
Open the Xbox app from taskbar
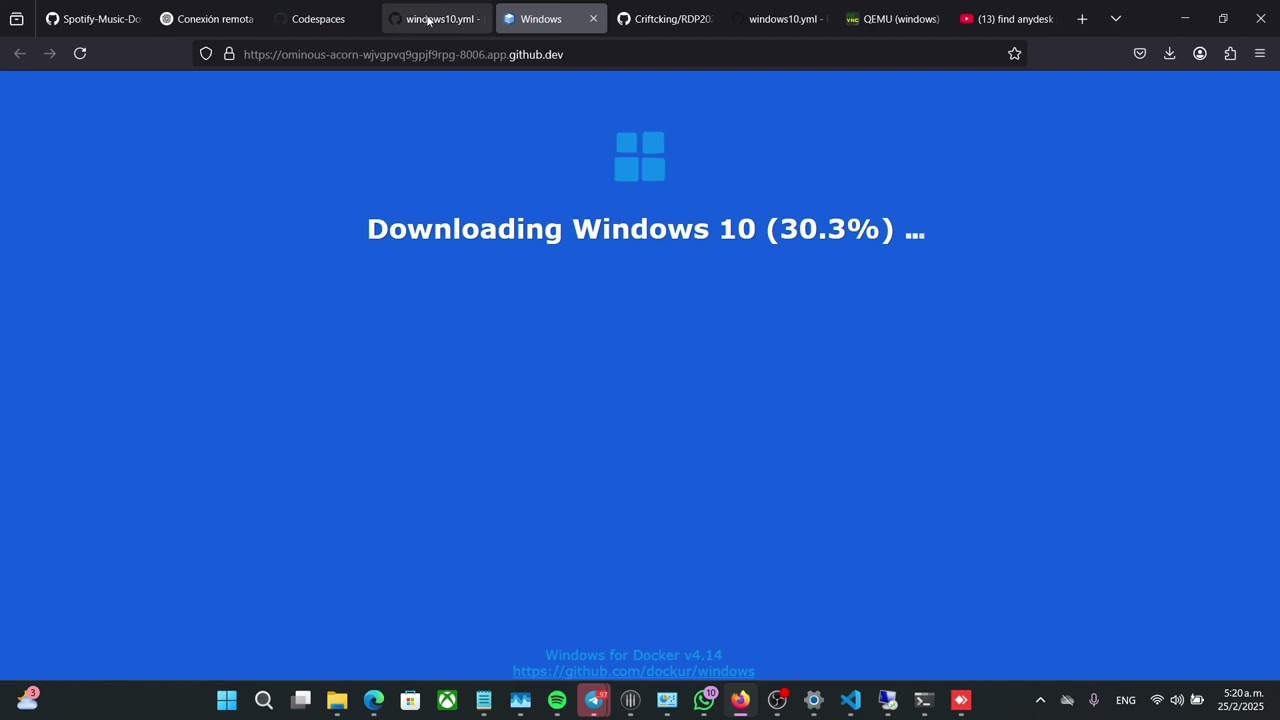point(447,700)
